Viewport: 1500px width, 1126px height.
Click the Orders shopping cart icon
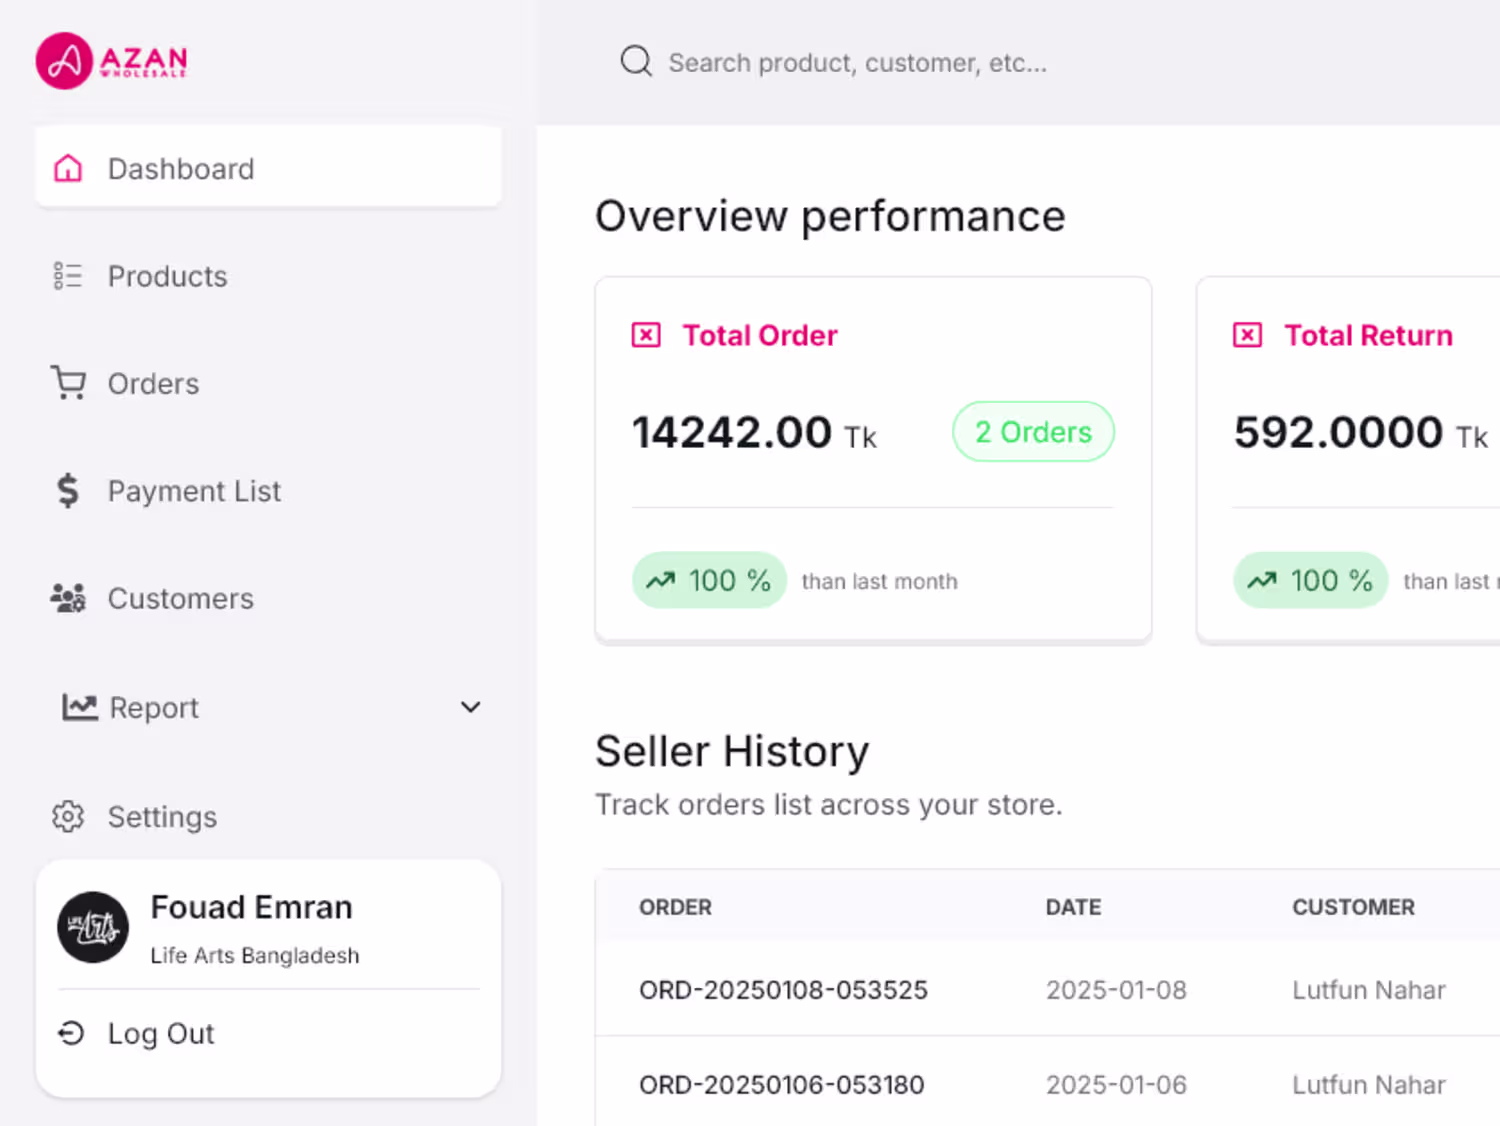(x=68, y=383)
